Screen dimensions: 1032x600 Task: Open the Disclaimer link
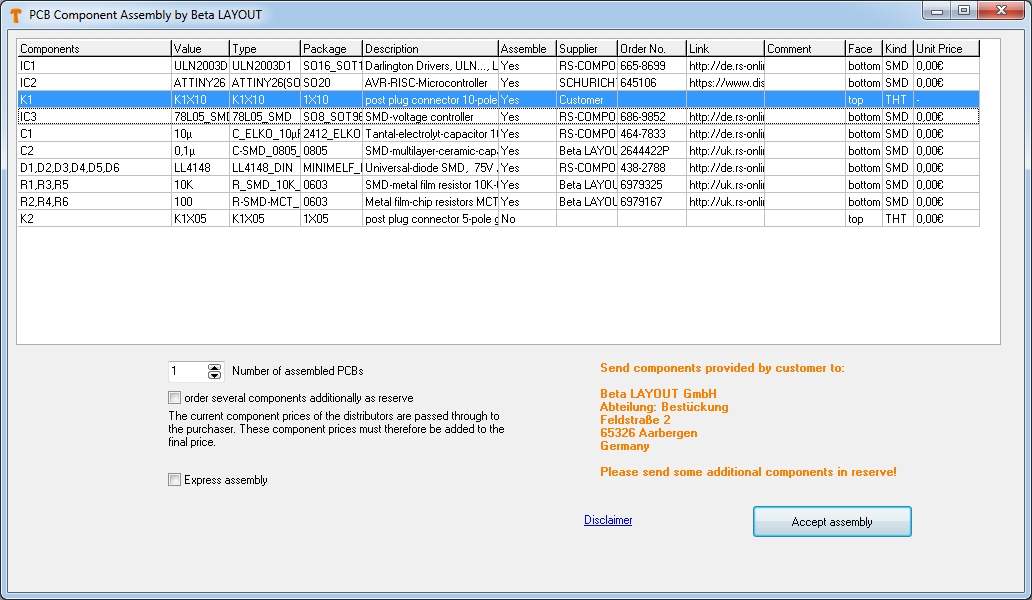tap(608, 520)
